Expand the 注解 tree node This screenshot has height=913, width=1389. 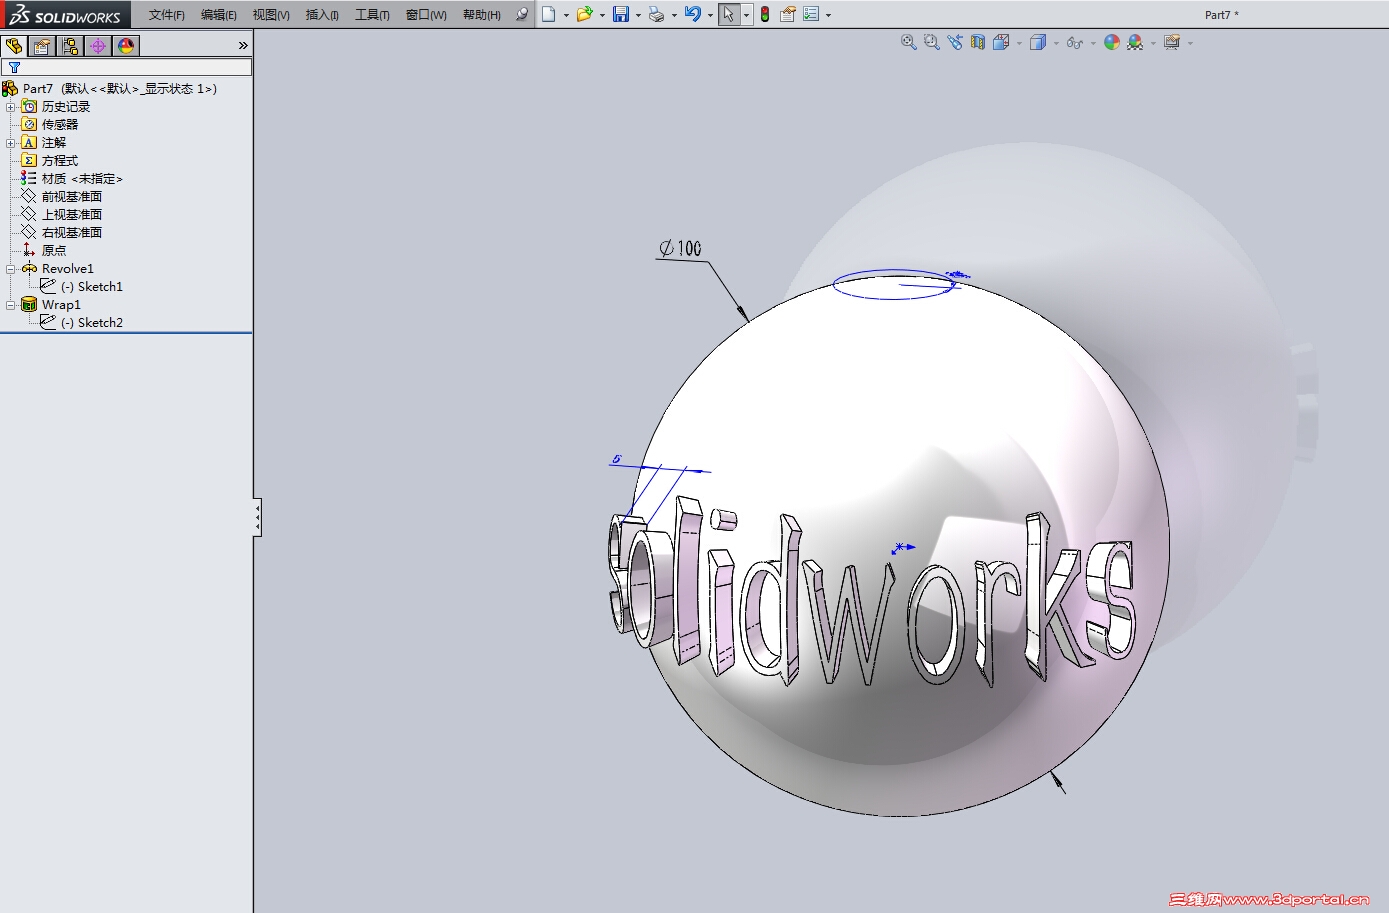11,142
